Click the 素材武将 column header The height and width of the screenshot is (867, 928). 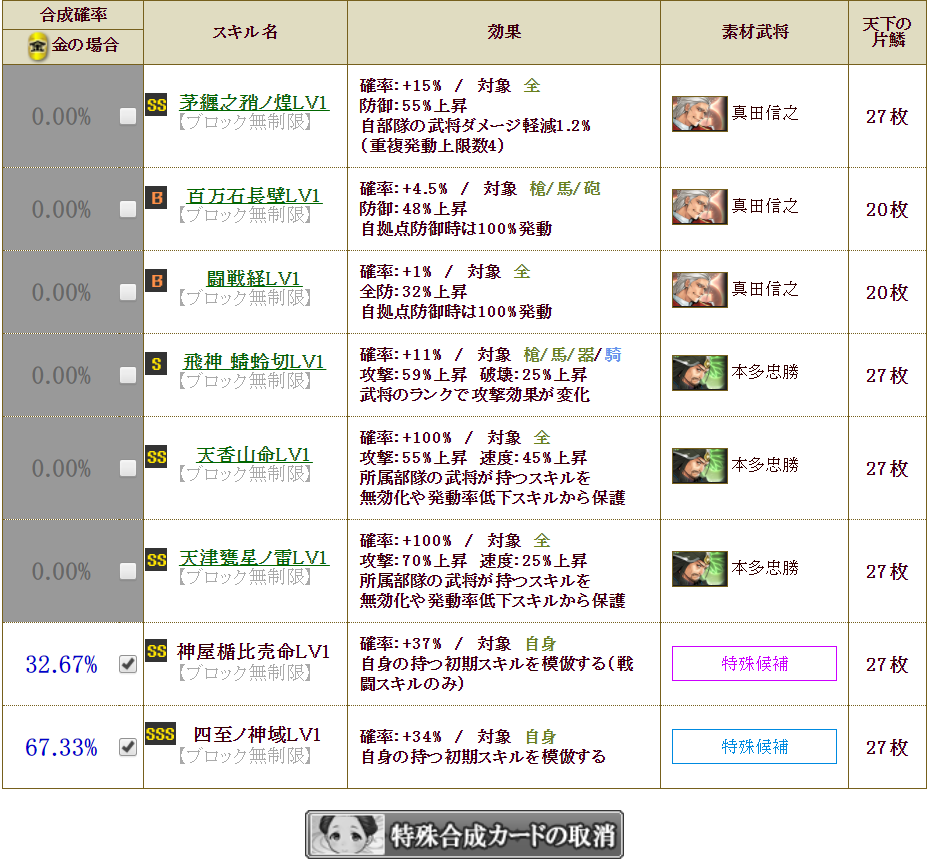click(x=755, y=32)
